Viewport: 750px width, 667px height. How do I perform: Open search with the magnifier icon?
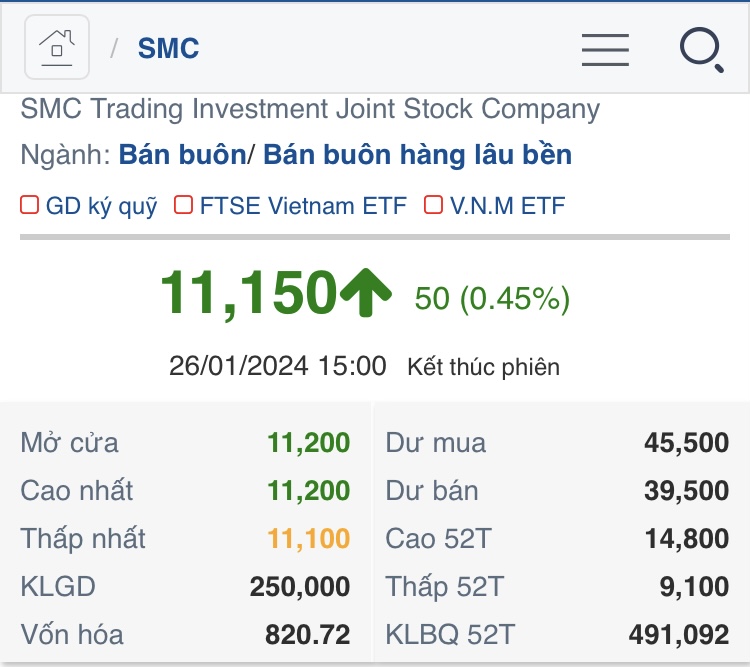[x=701, y=49]
